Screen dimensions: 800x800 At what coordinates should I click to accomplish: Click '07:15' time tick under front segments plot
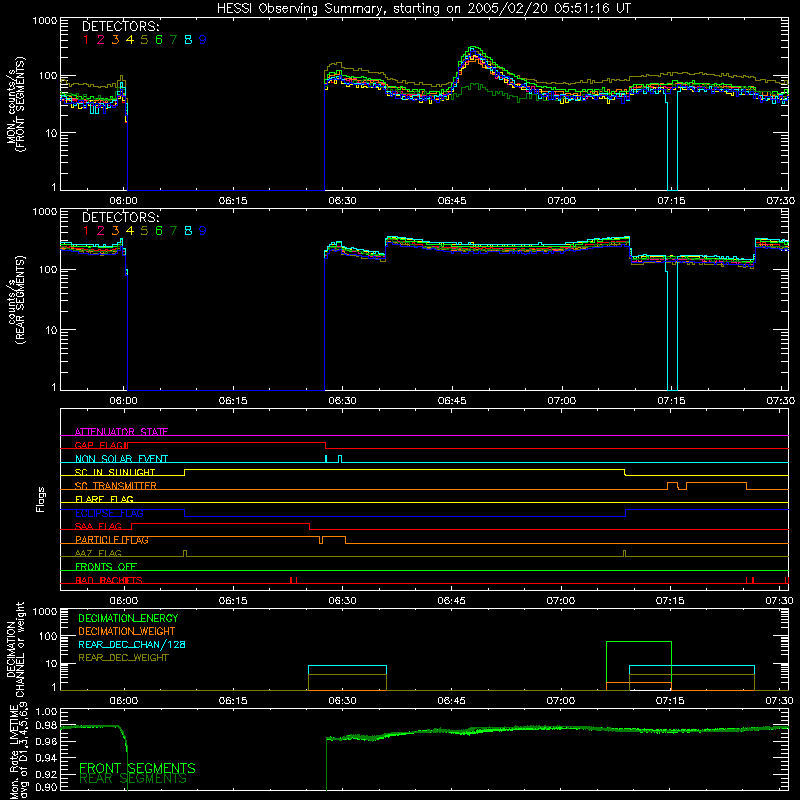coord(671,201)
